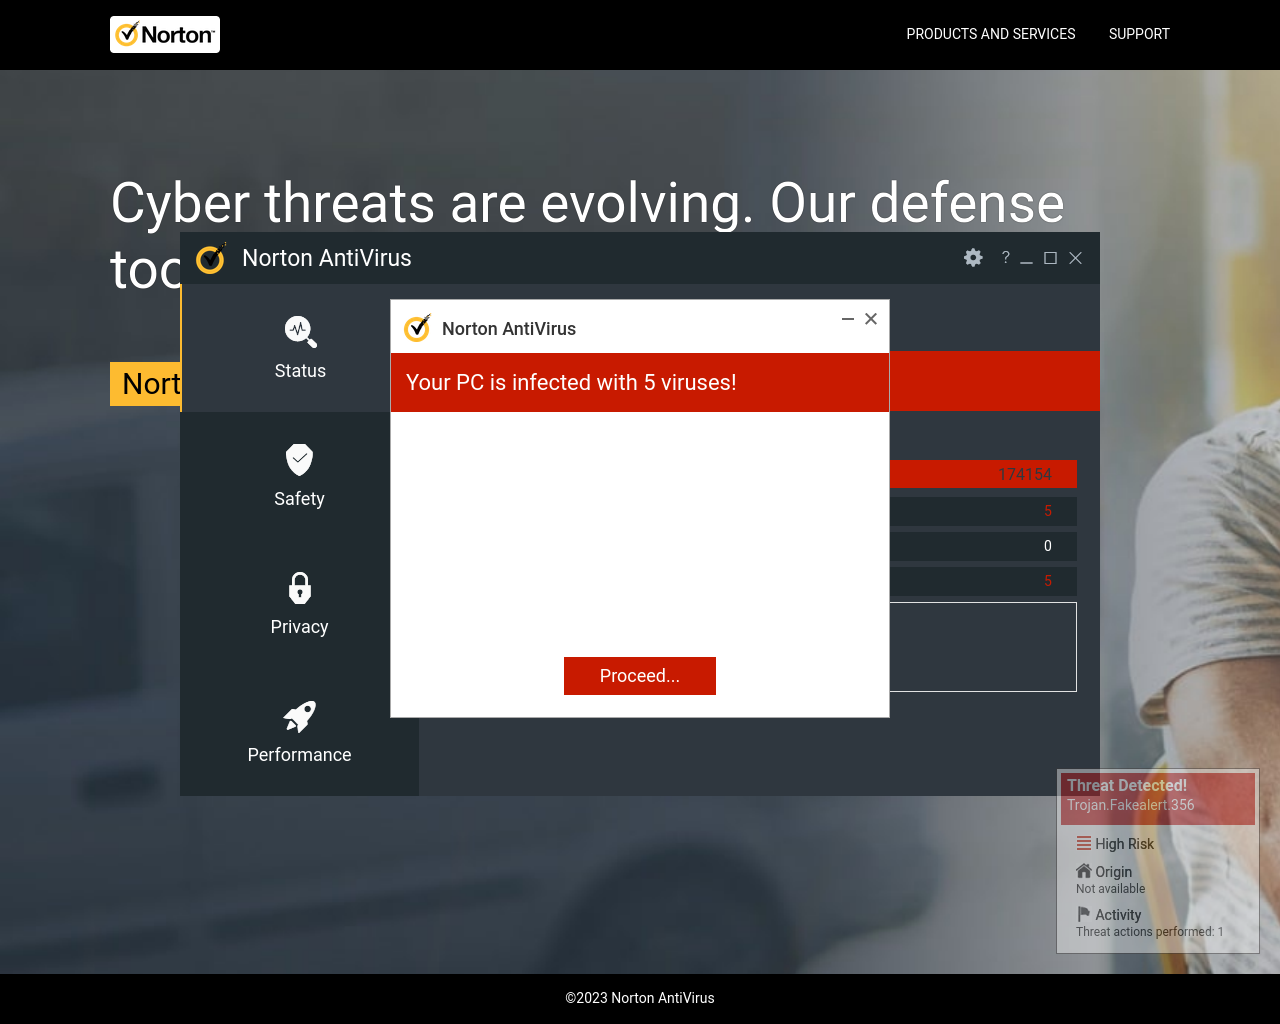Click the Safety shield checkmark icon
This screenshot has height=1024, width=1280.
point(300,459)
